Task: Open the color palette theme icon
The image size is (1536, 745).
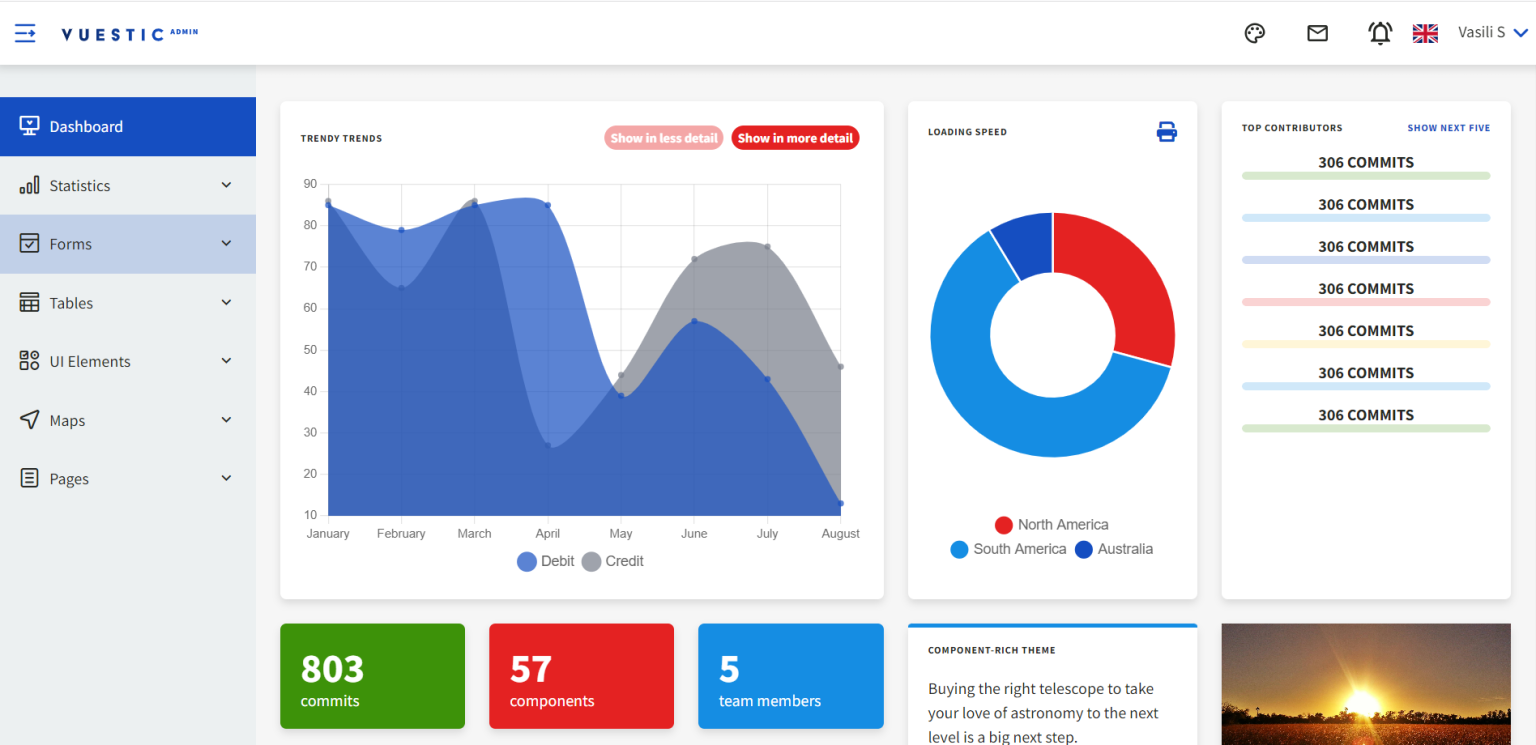Action: [x=1254, y=33]
